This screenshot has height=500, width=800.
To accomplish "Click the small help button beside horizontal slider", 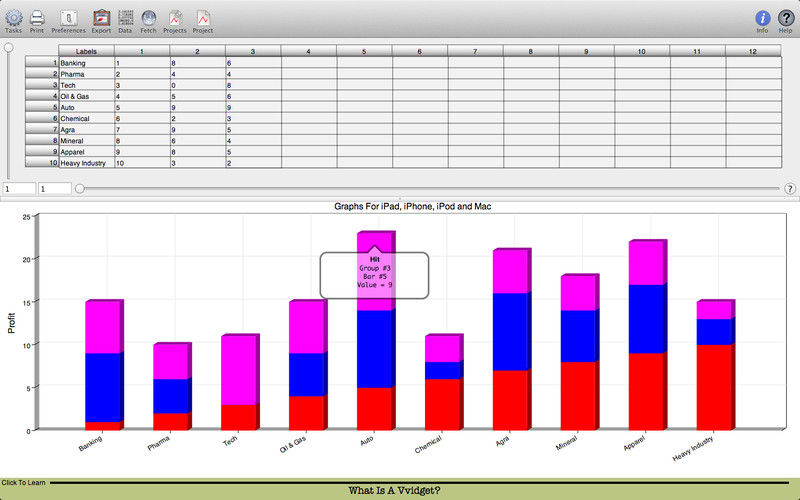I will pos(789,188).
